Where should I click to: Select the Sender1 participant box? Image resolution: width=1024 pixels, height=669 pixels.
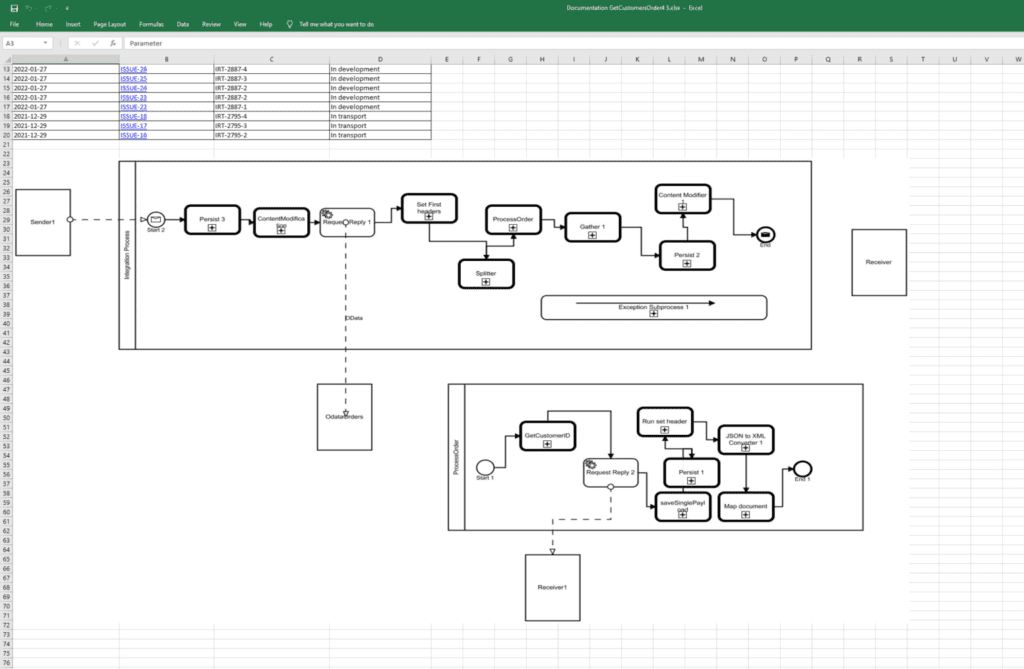[x=43, y=222]
